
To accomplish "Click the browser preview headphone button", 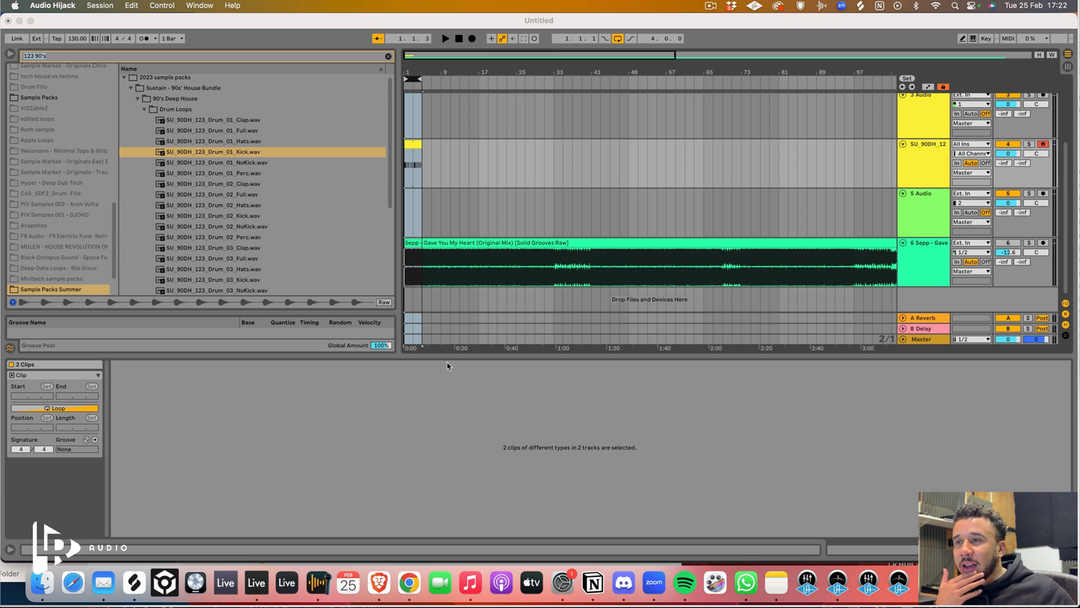I will pos(11,302).
